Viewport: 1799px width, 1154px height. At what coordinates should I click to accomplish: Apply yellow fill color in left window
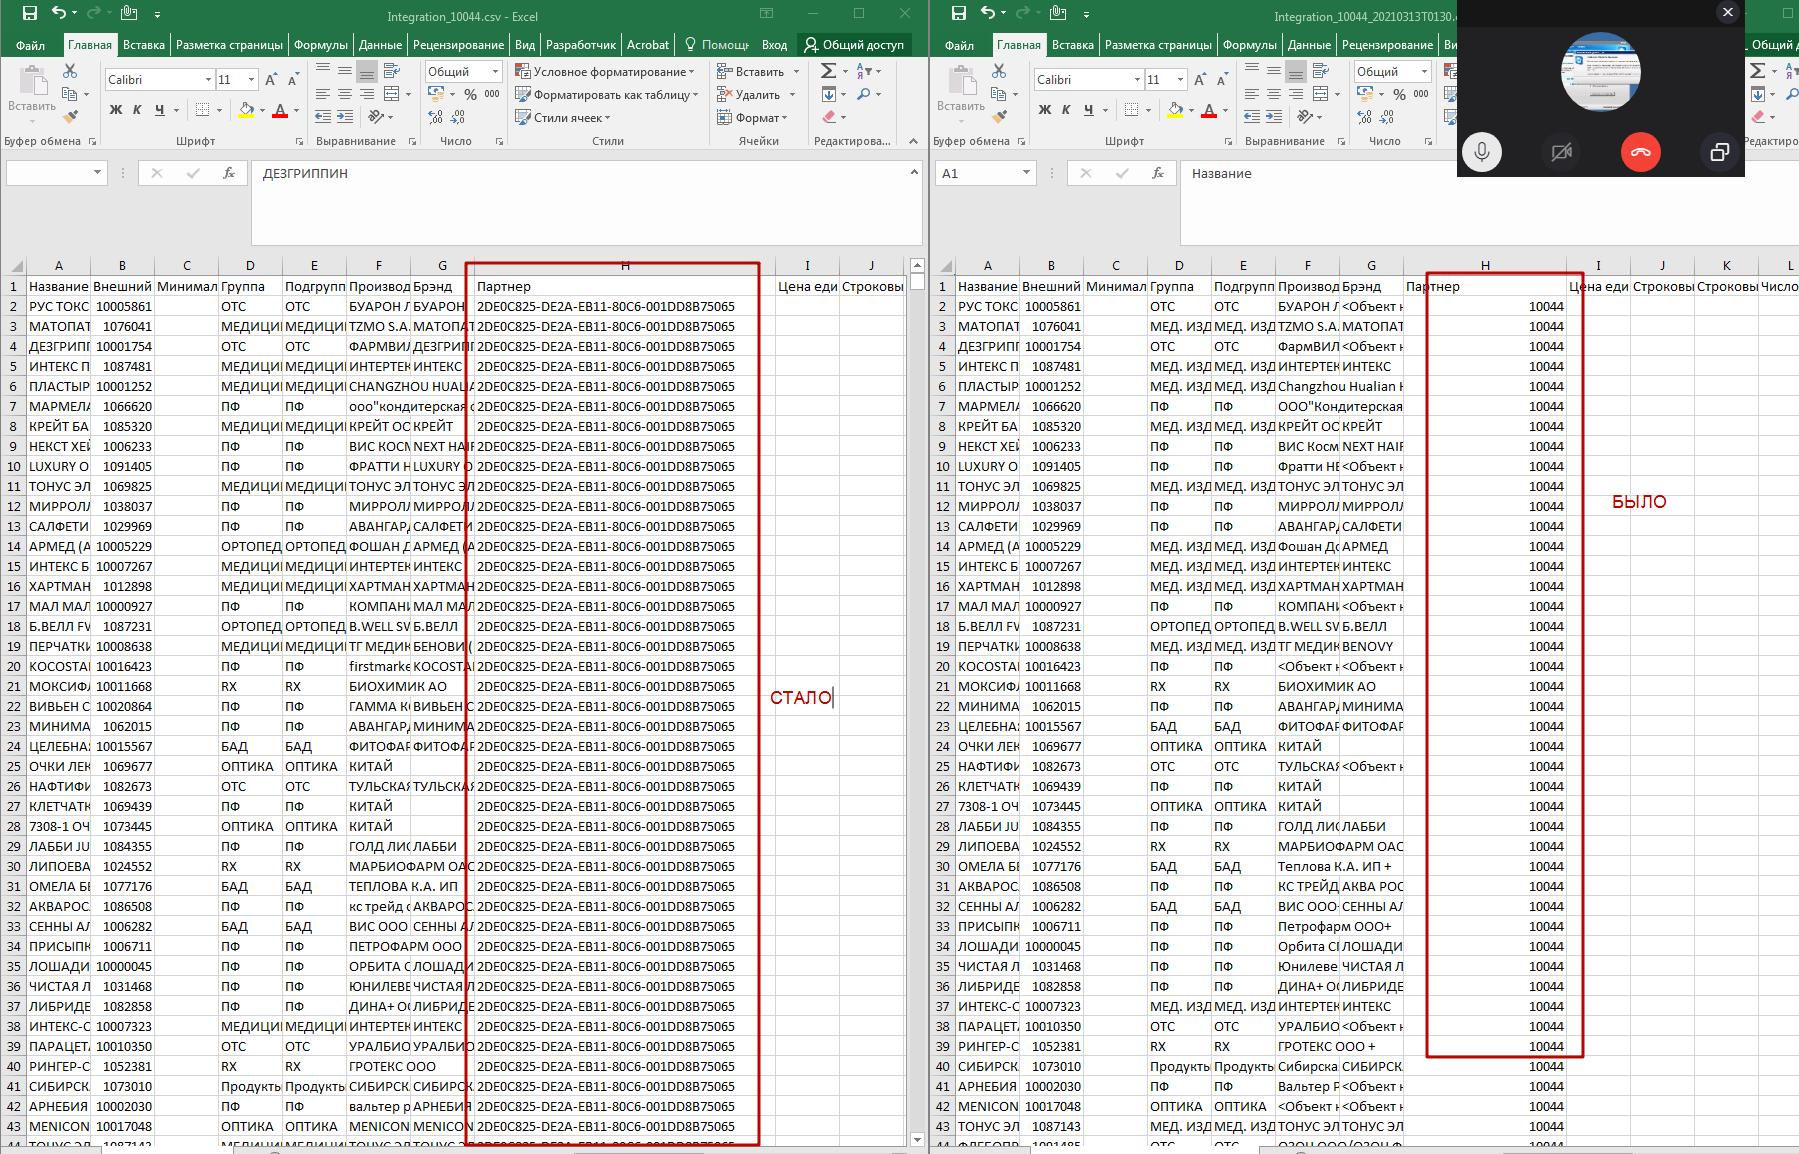(245, 110)
